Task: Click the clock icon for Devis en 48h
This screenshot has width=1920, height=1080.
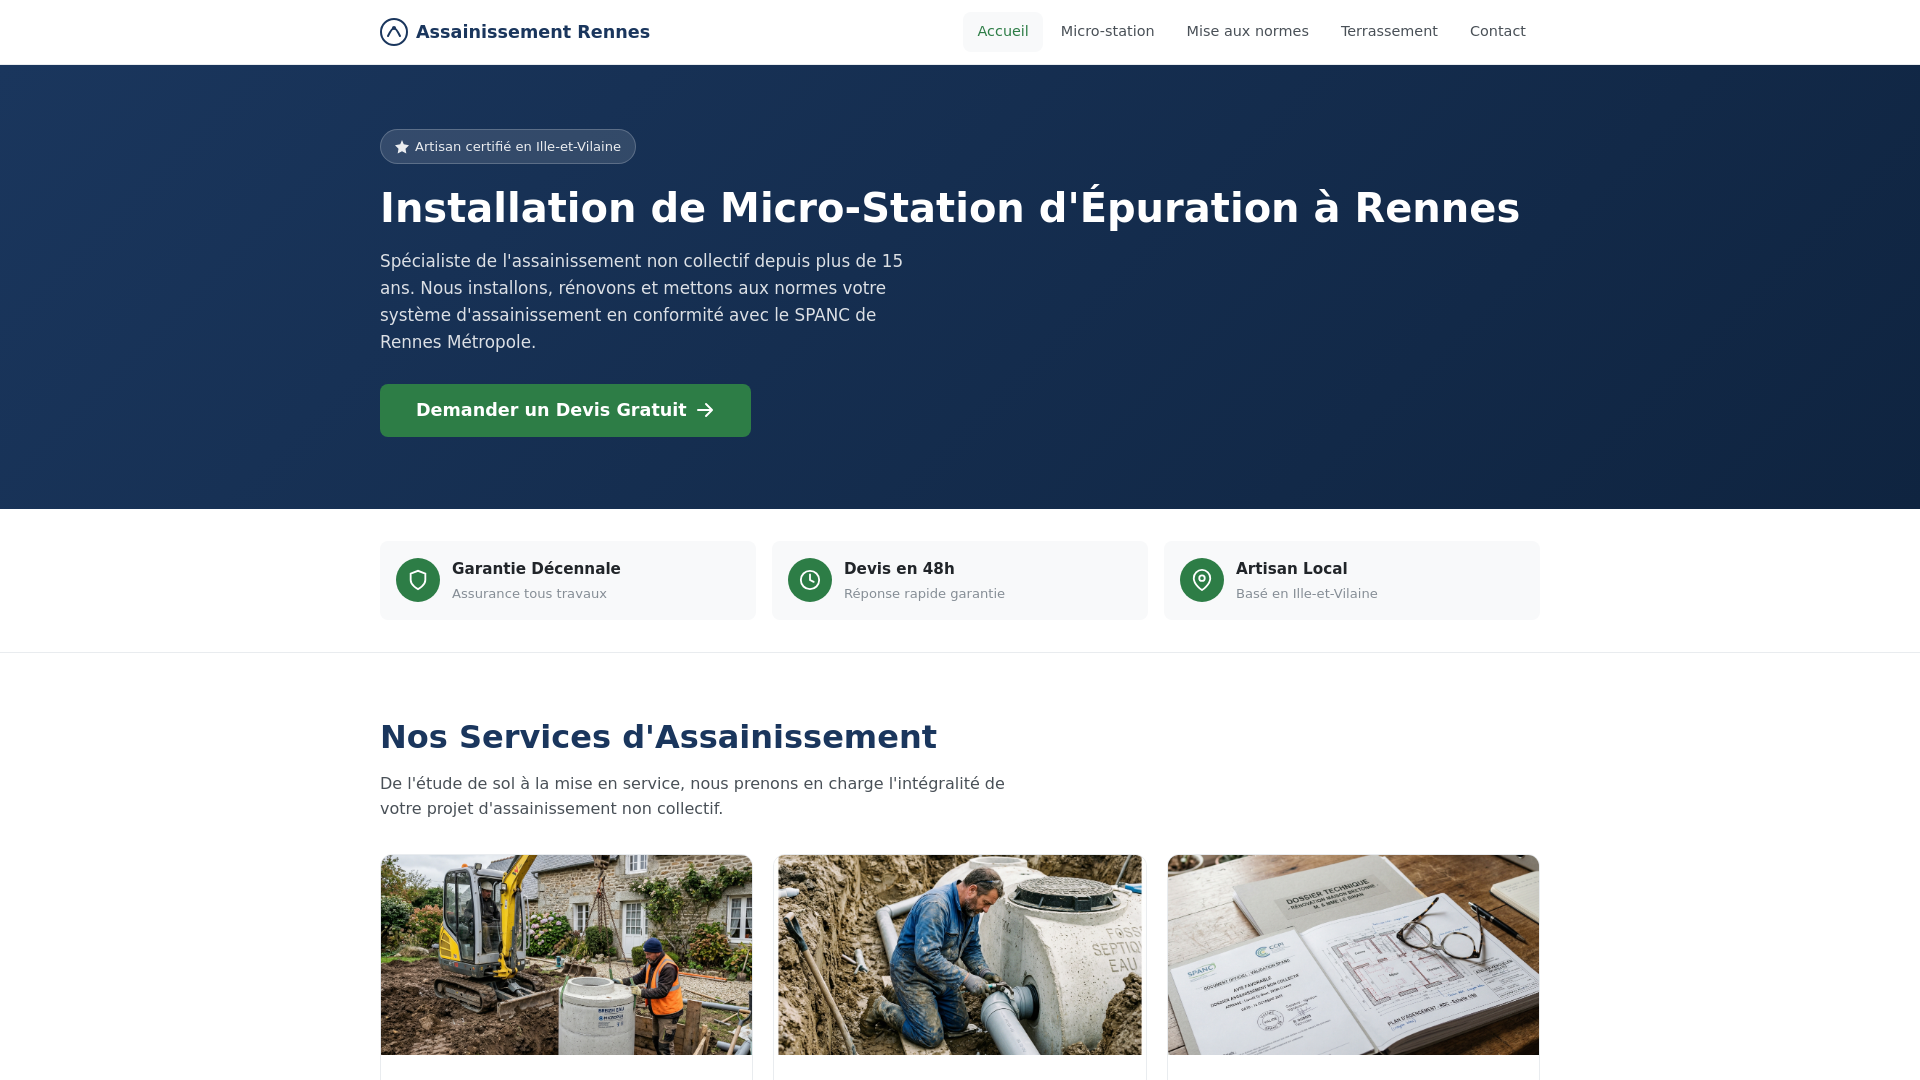Action: [x=810, y=580]
